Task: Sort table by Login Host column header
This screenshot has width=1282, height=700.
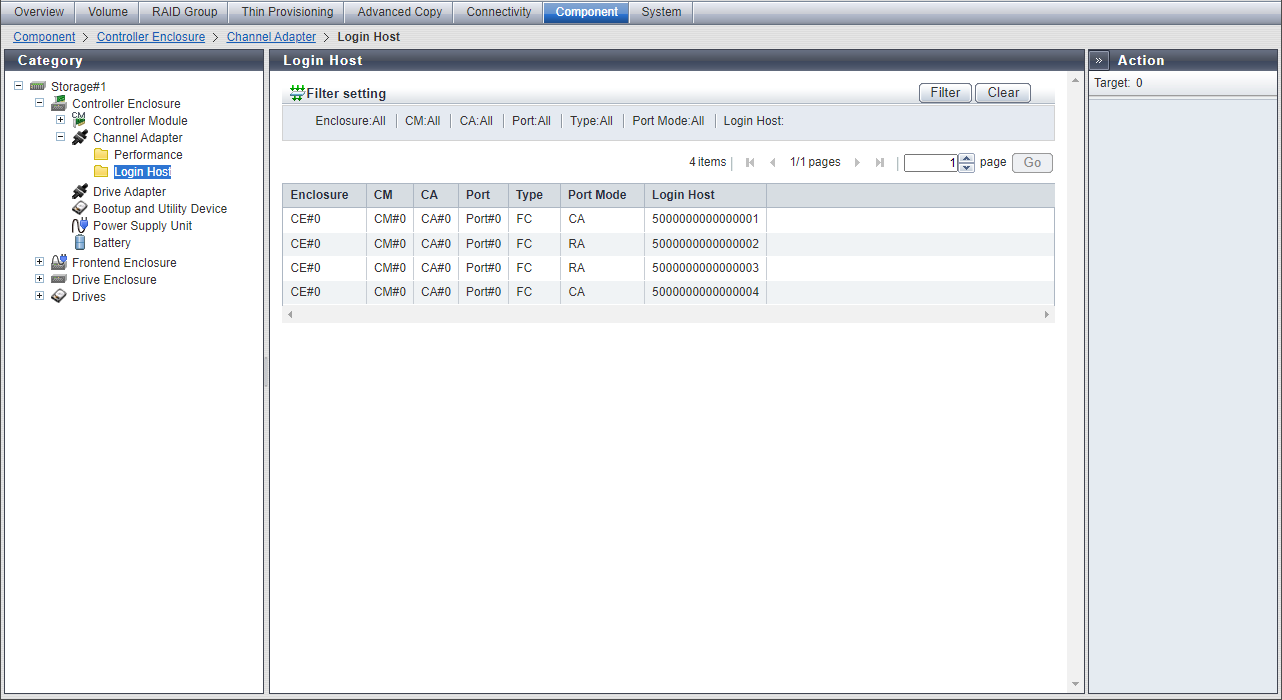Action: point(683,195)
